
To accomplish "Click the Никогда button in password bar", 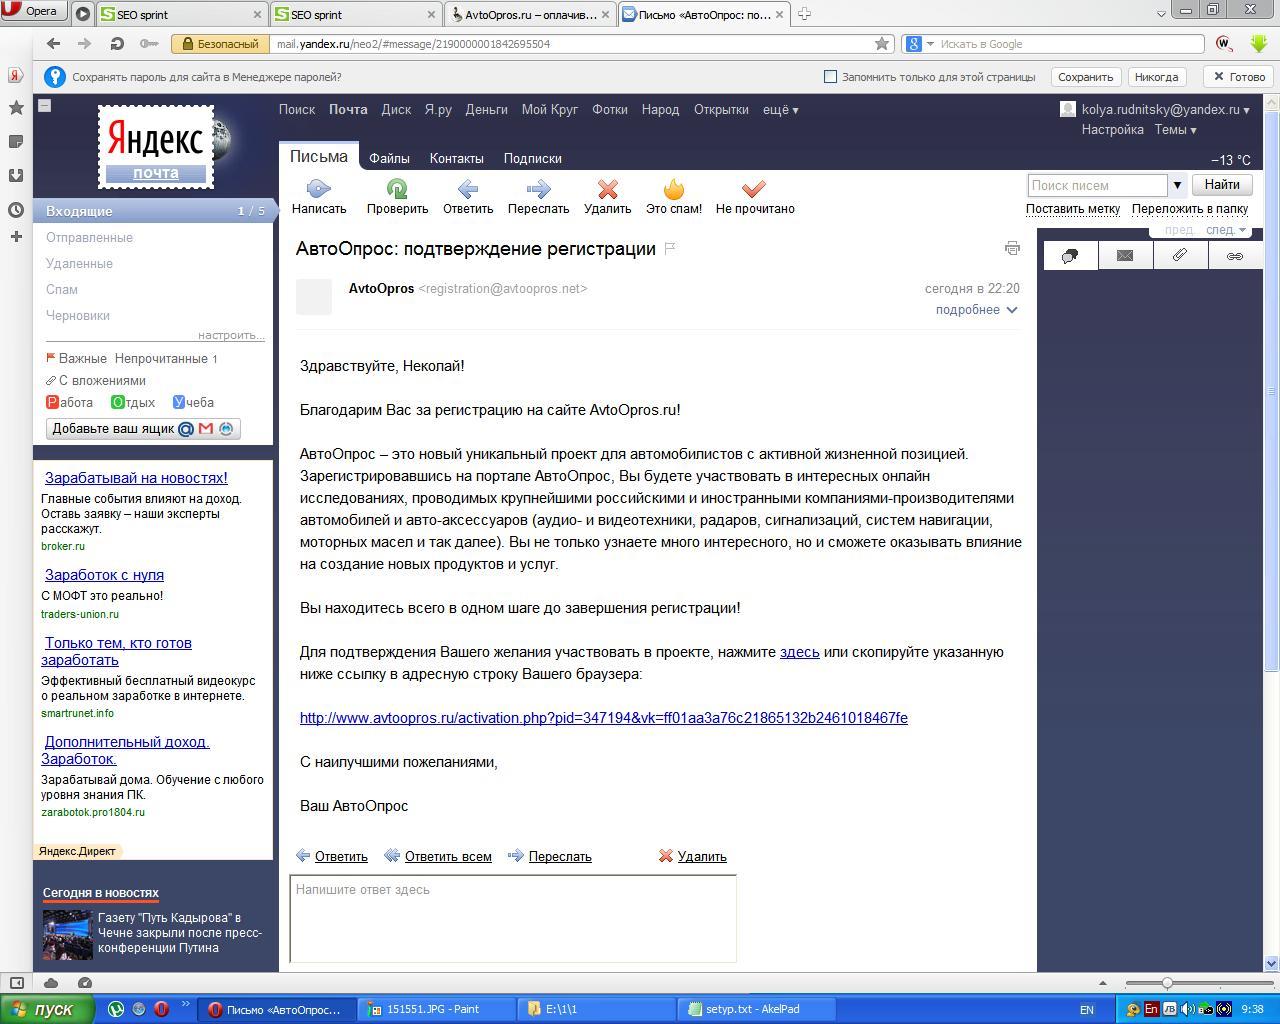I will pos(1157,77).
